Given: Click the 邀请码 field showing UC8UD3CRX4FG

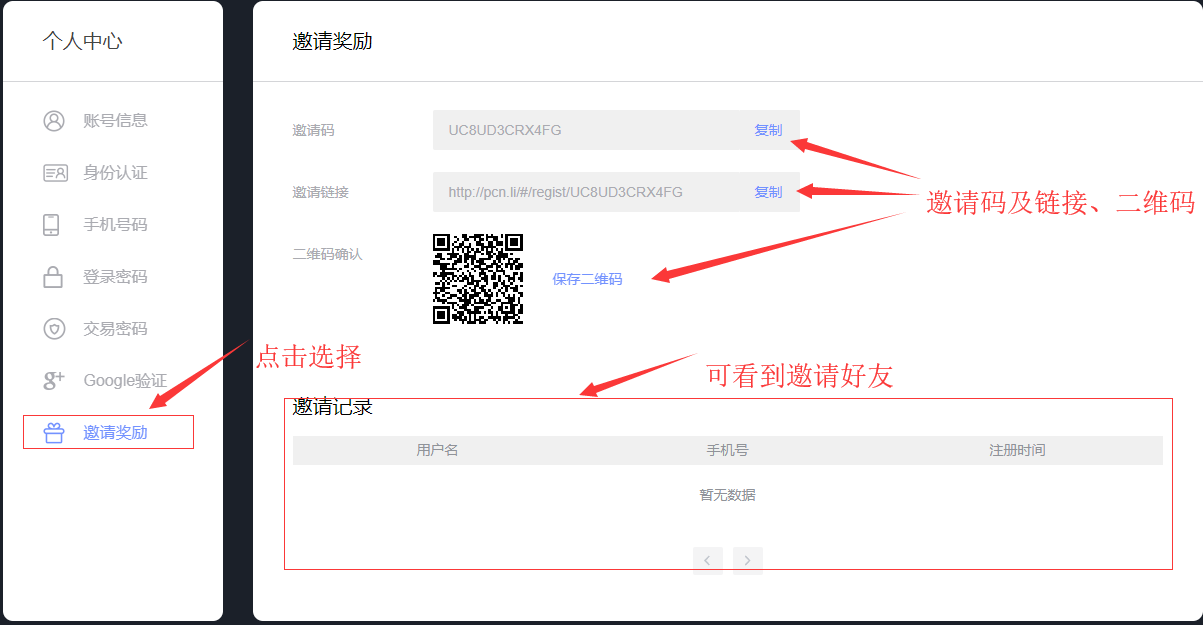Looking at the screenshot, I should [x=590, y=130].
